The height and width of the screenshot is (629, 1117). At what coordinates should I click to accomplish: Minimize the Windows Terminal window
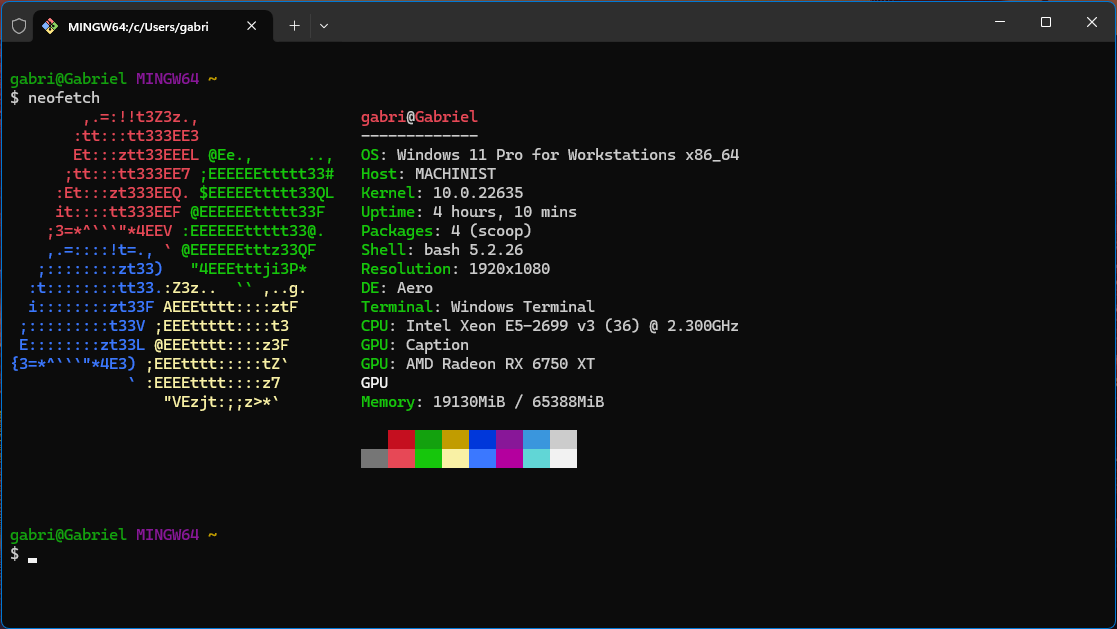[1000, 22]
